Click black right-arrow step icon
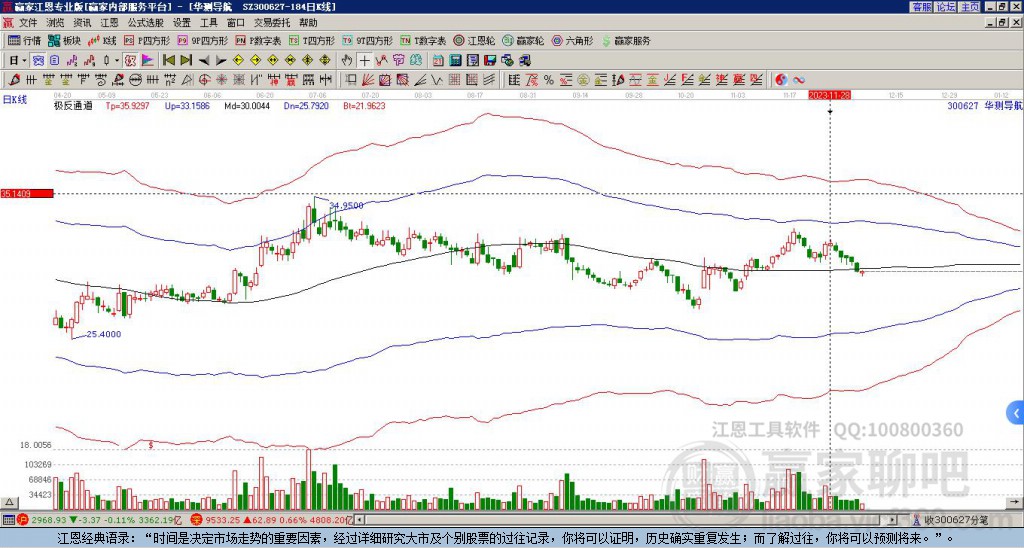 pyautogui.click(x=221, y=60)
